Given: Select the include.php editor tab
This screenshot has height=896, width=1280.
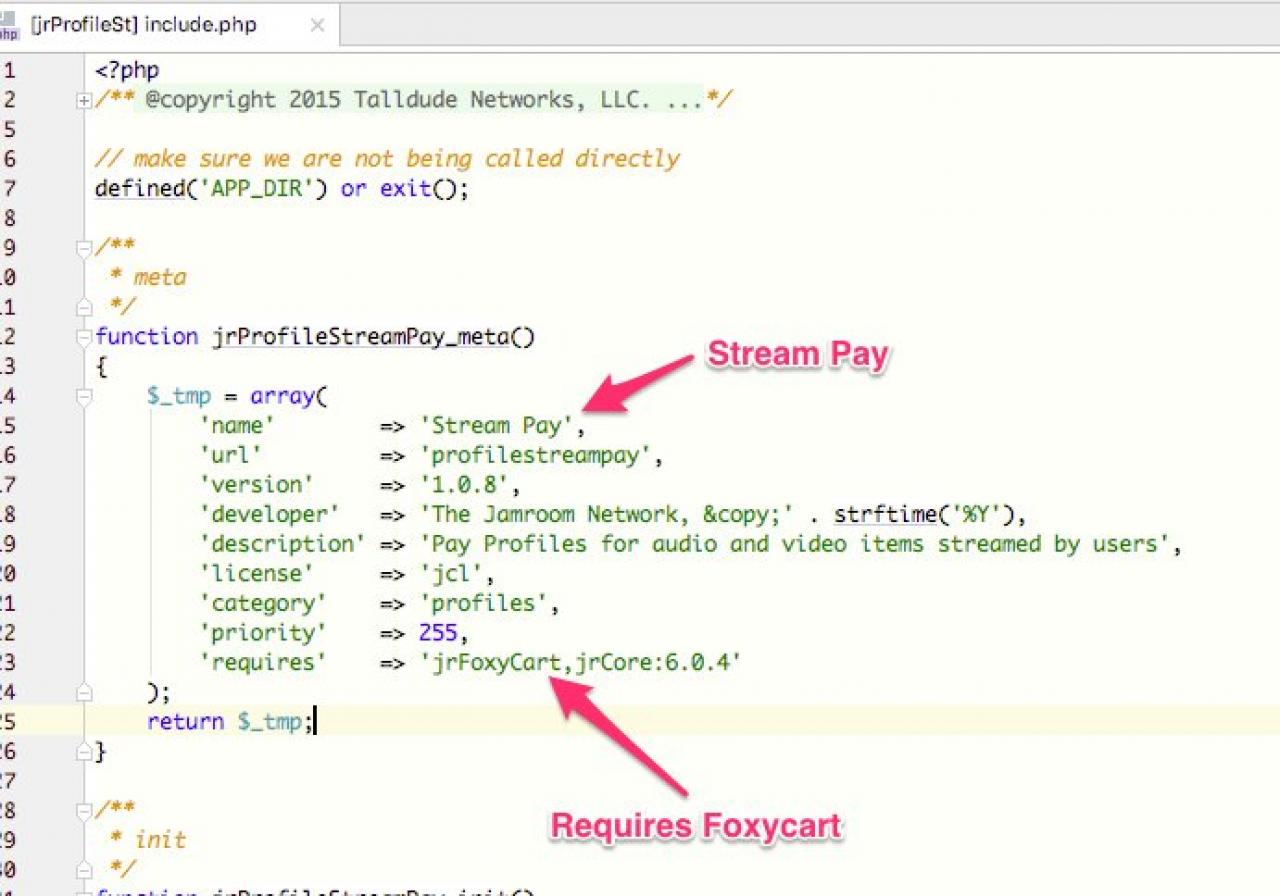Looking at the screenshot, I should tap(143, 25).
